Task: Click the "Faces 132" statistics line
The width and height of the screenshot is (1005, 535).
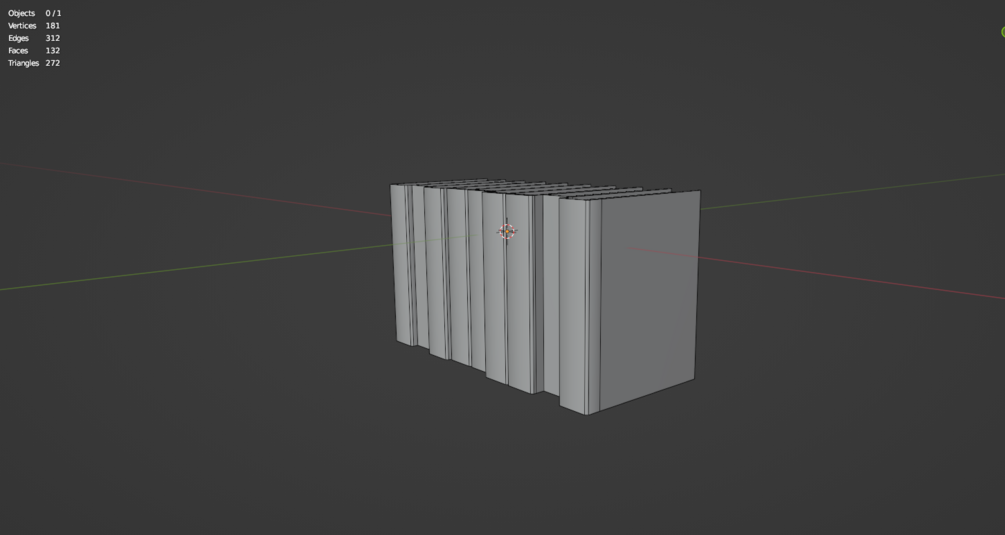Action: [x=34, y=51]
